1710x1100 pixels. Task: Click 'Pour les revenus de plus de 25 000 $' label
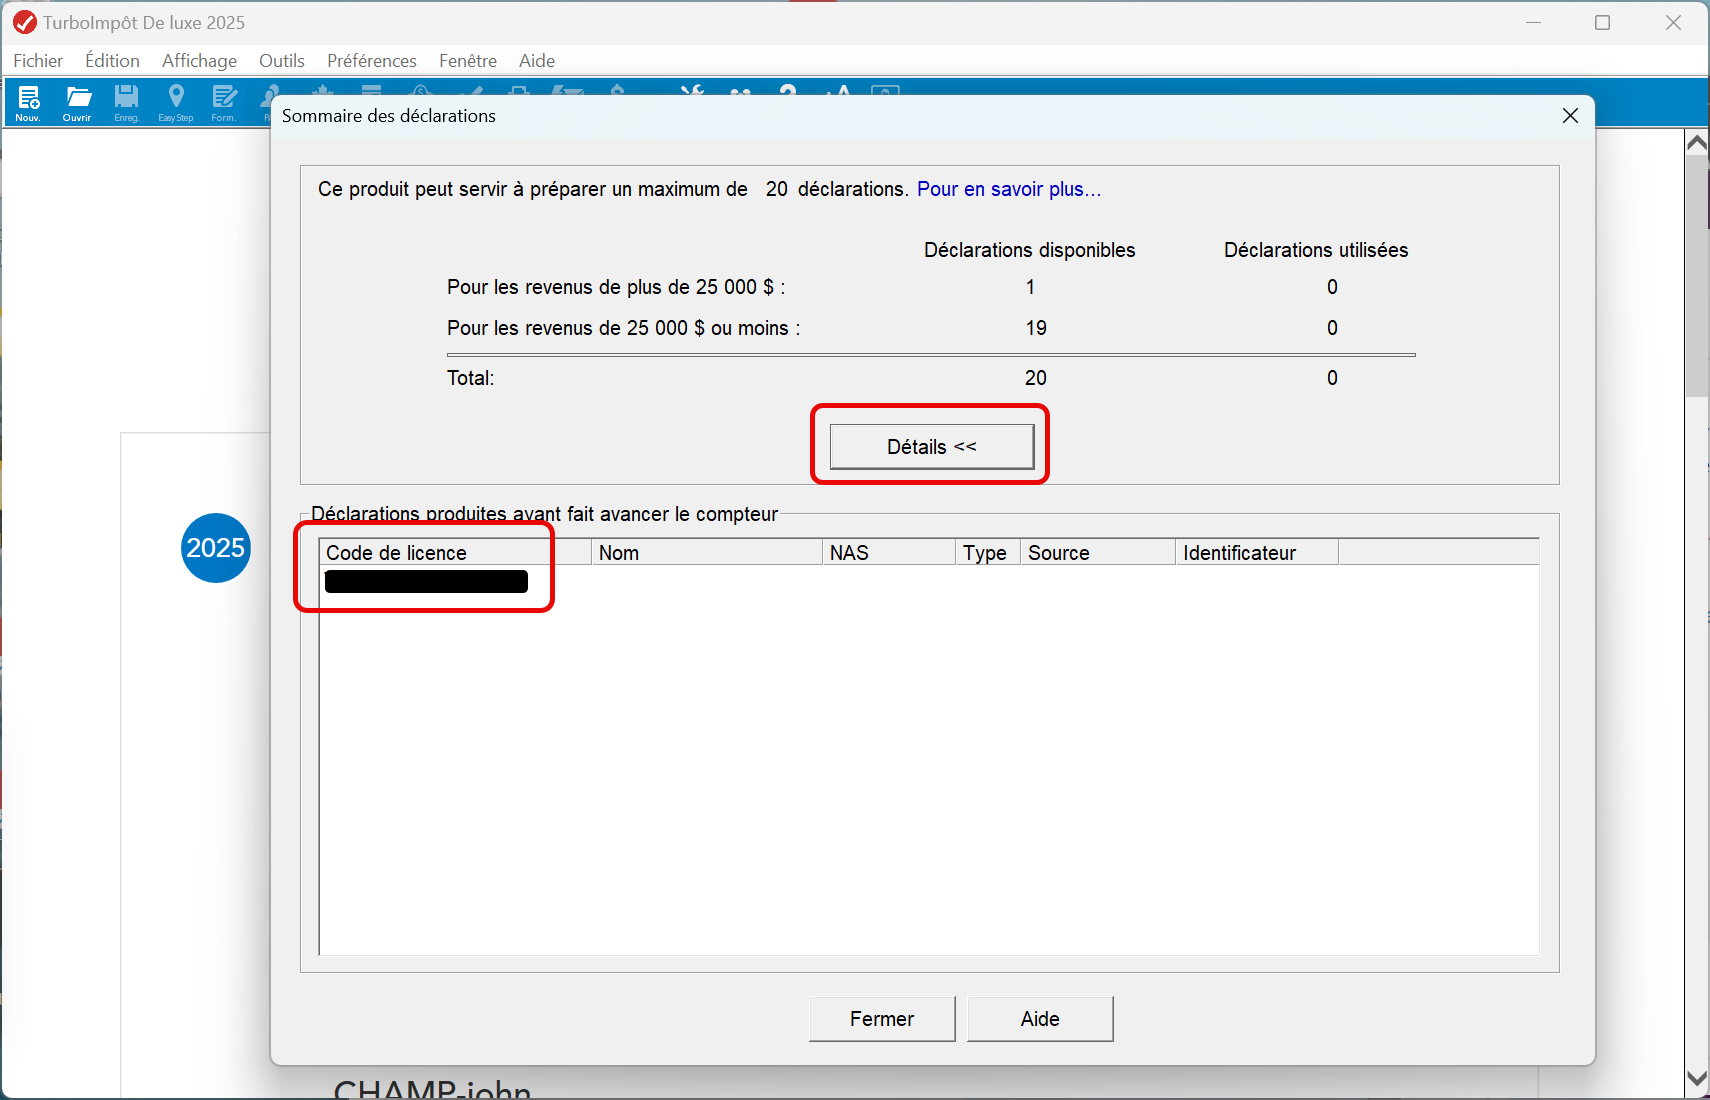pyautogui.click(x=616, y=287)
